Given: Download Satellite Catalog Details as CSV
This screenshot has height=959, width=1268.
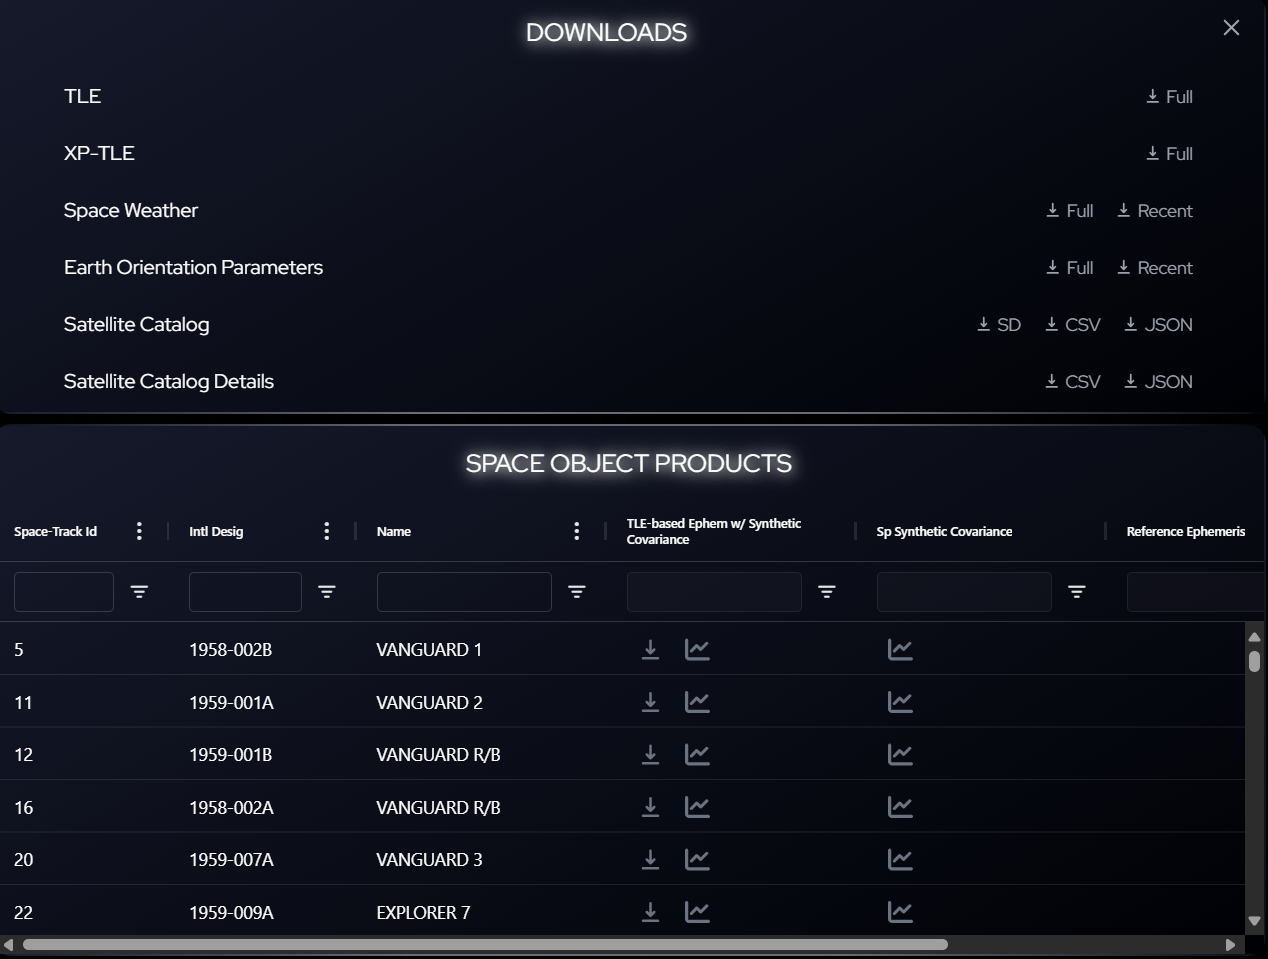Looking at the screenshot, I should tap(1072, 382).
